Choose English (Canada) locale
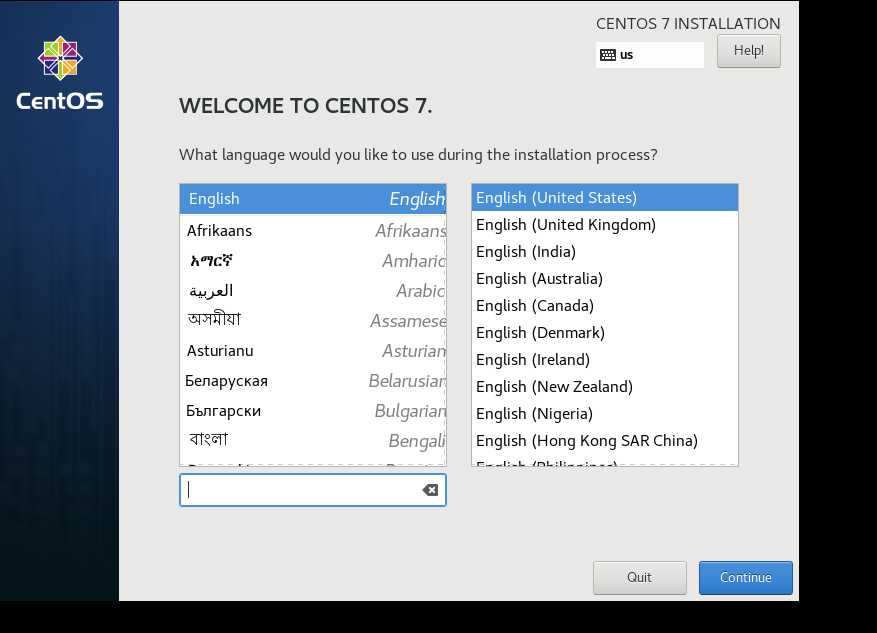The height and width of the screenshot is (633, 877). 605,306
